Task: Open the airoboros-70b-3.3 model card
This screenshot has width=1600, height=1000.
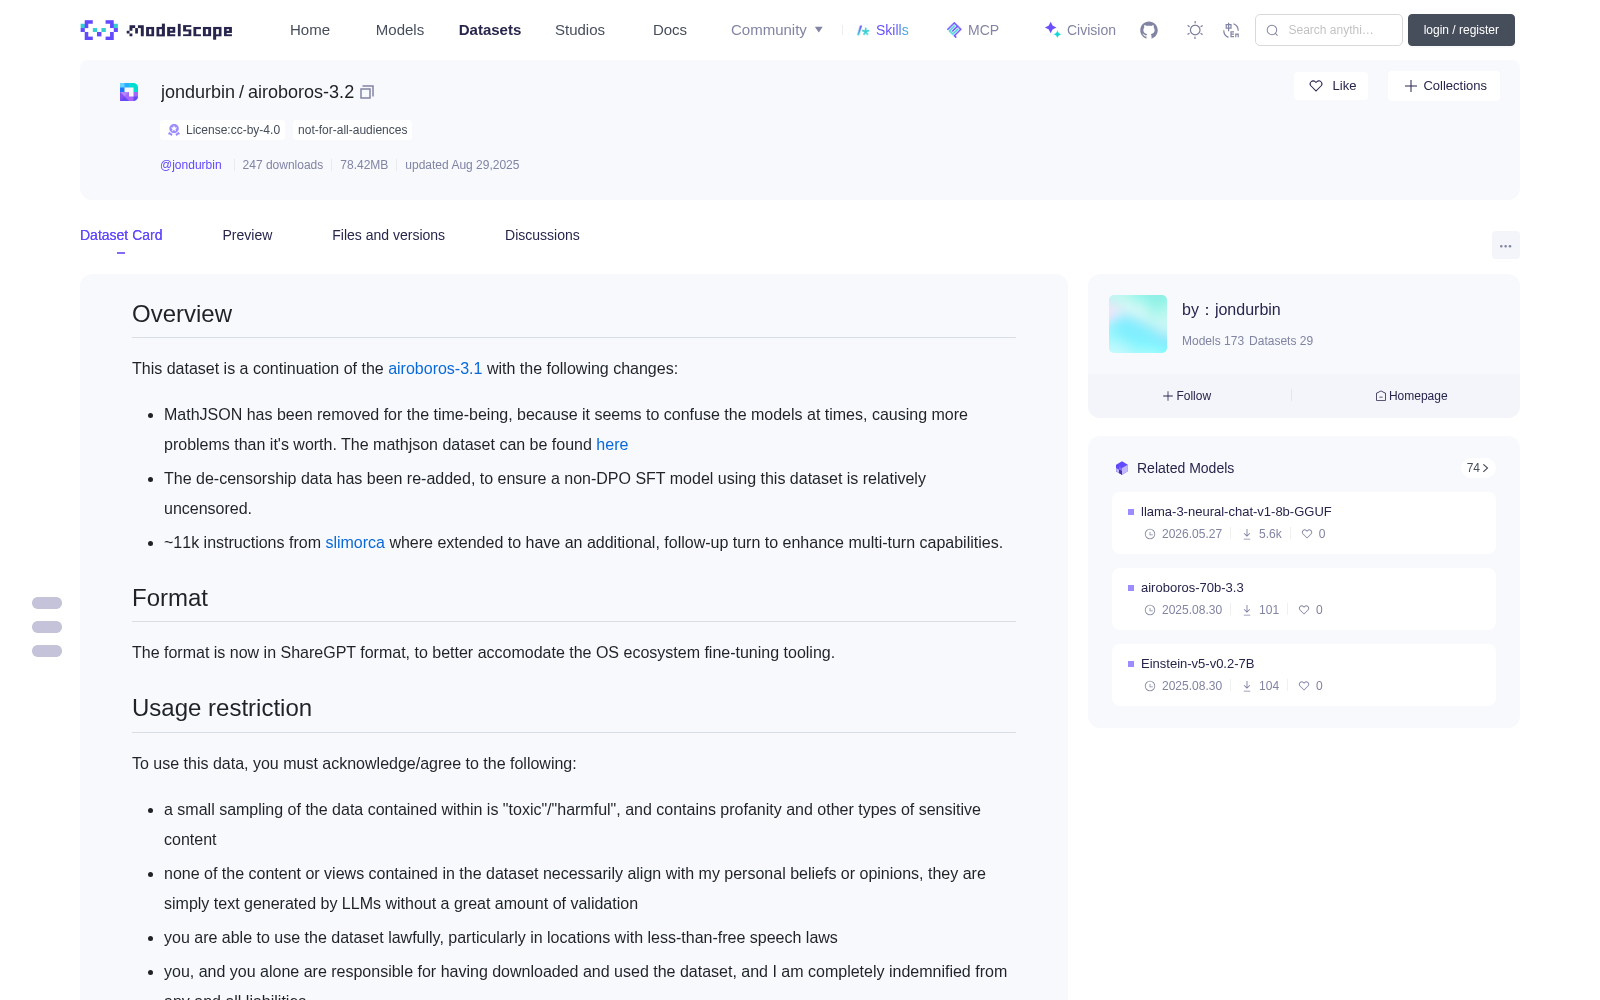Action: coord(1304,599)
